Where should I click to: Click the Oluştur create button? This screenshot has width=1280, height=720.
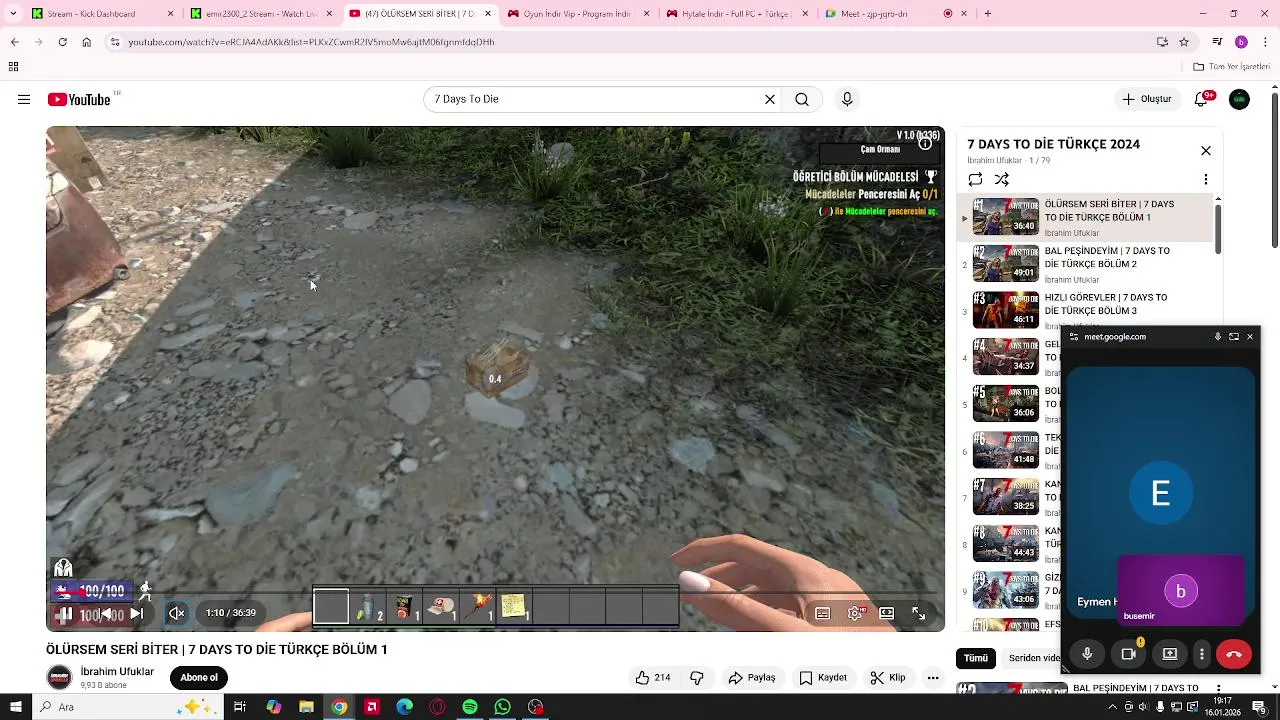[1147, 99]
